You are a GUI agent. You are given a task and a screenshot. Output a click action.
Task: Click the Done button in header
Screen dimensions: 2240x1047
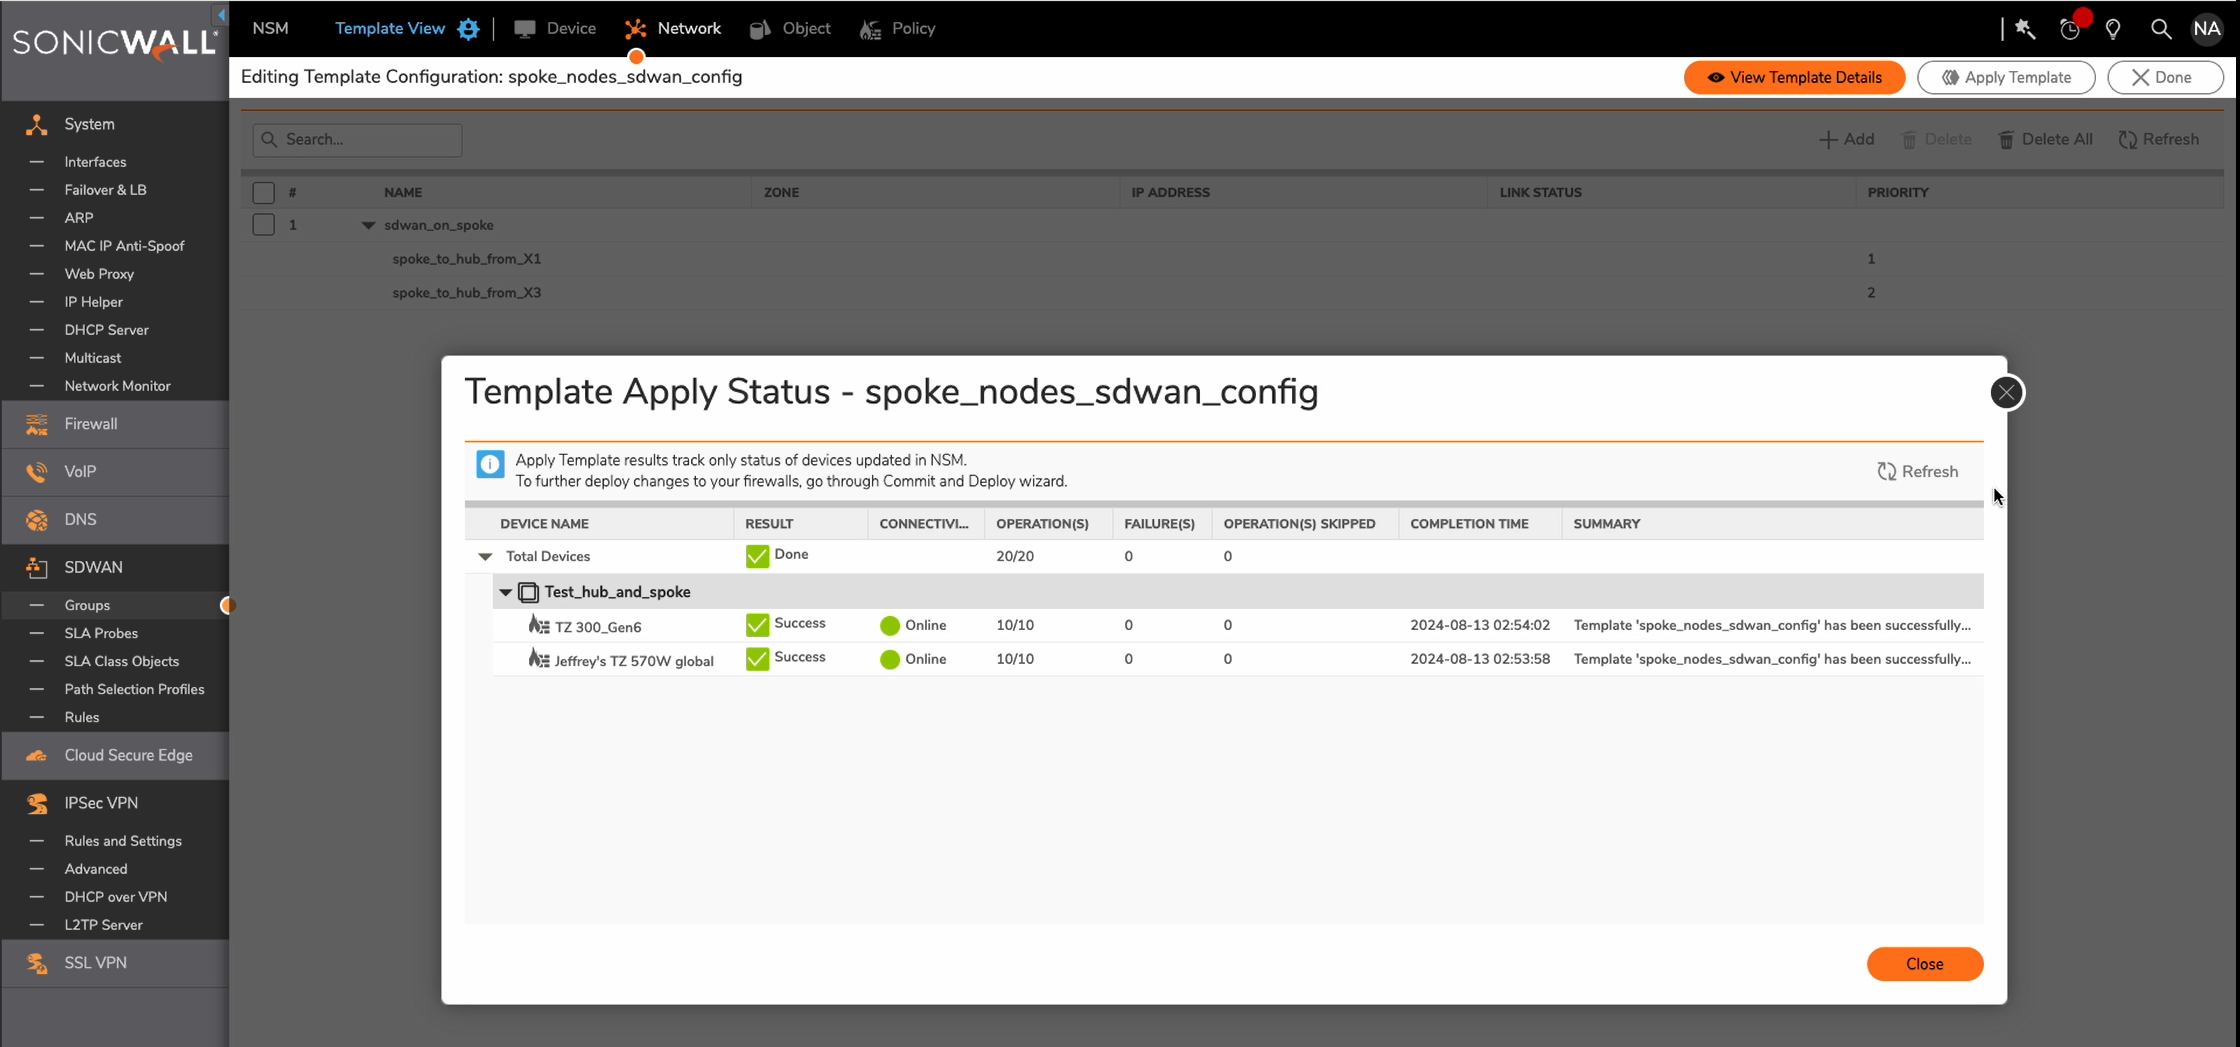tap(2164, 77)
